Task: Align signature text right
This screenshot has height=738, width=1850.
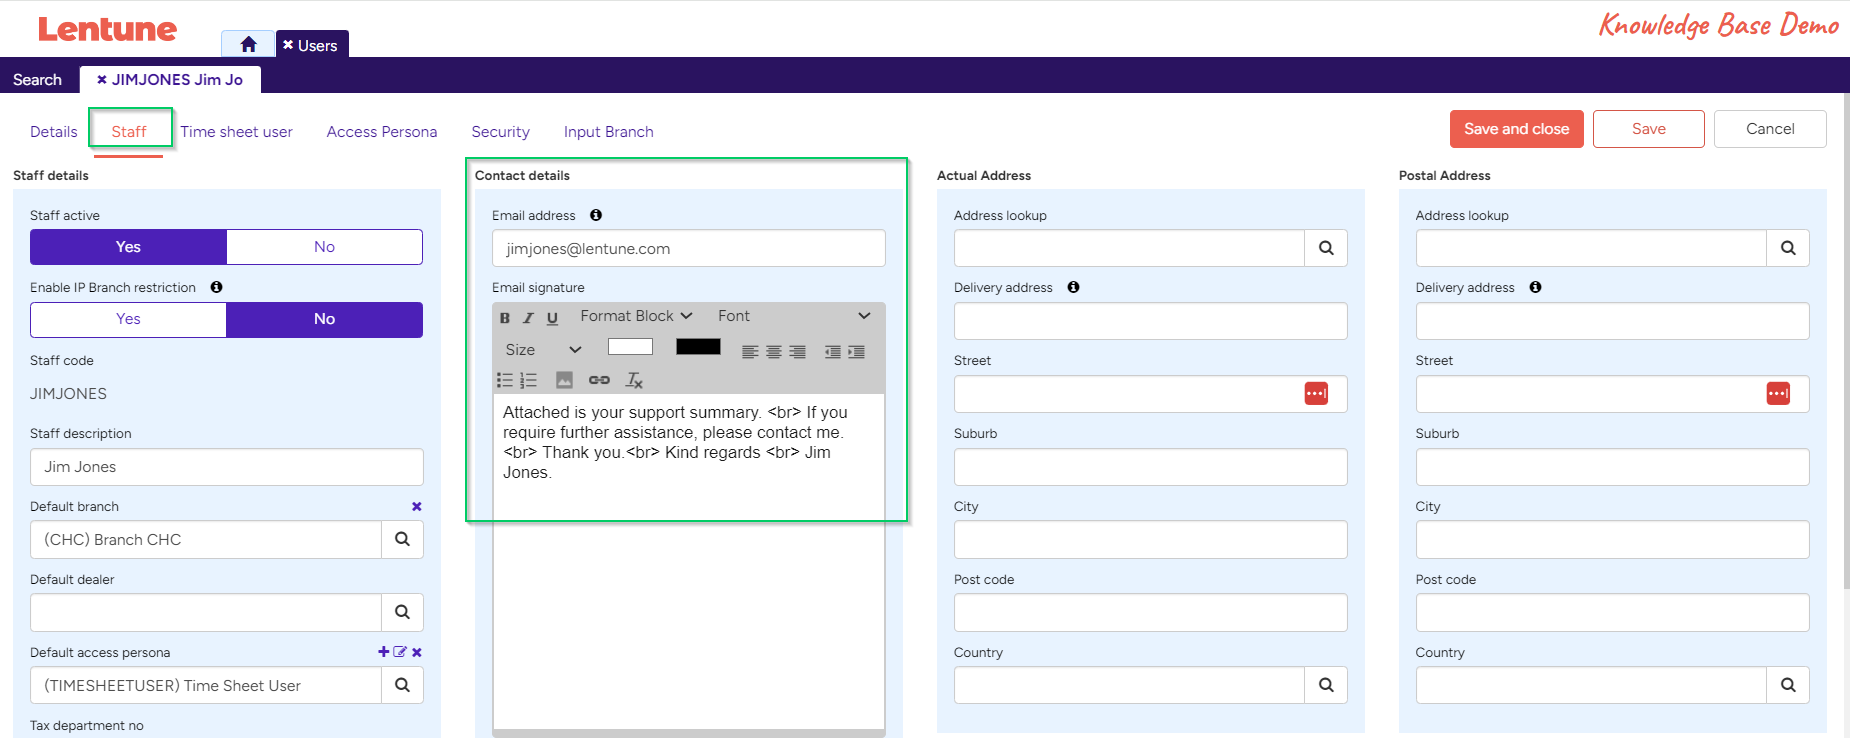Action: coord(798,352)
